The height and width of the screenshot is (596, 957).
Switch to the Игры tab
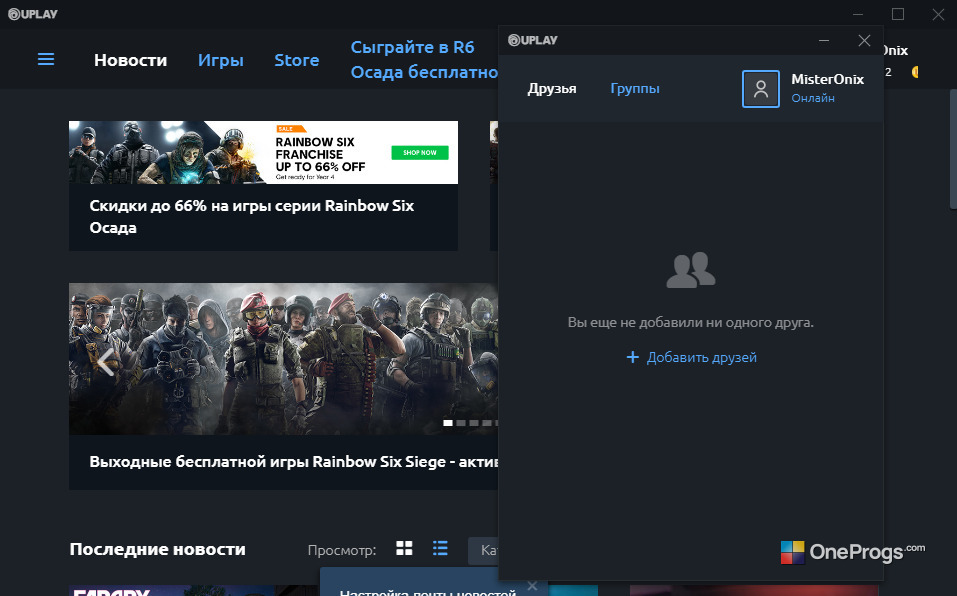pos(220,60)
